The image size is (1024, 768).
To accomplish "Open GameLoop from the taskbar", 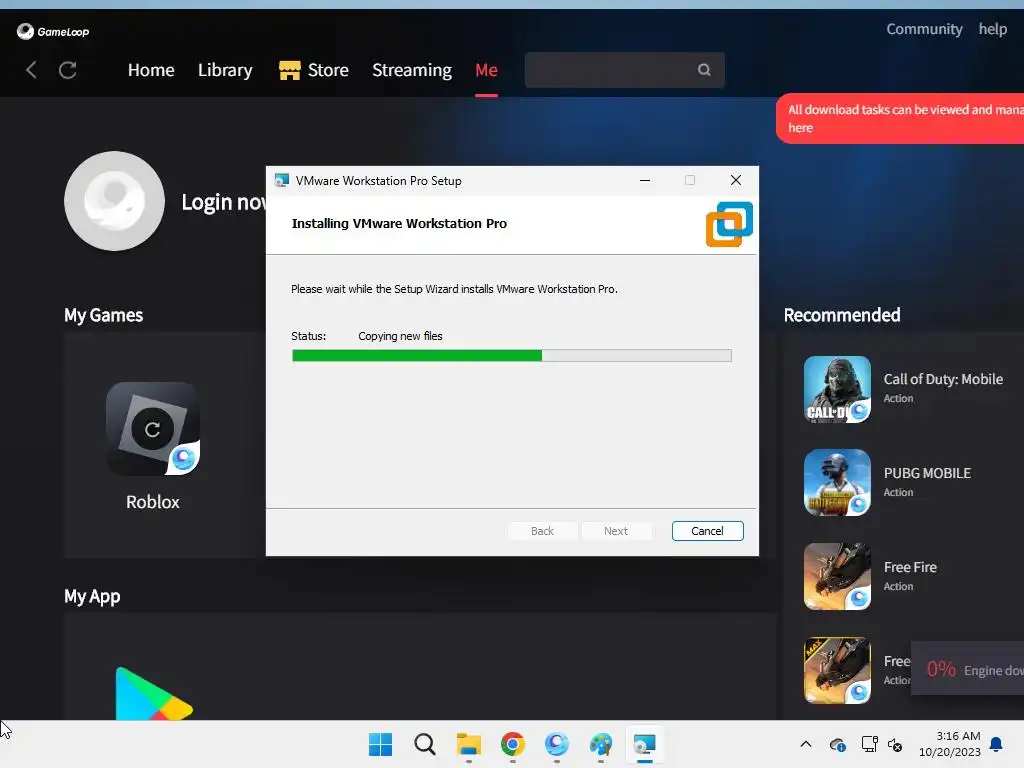I will 556,744.
